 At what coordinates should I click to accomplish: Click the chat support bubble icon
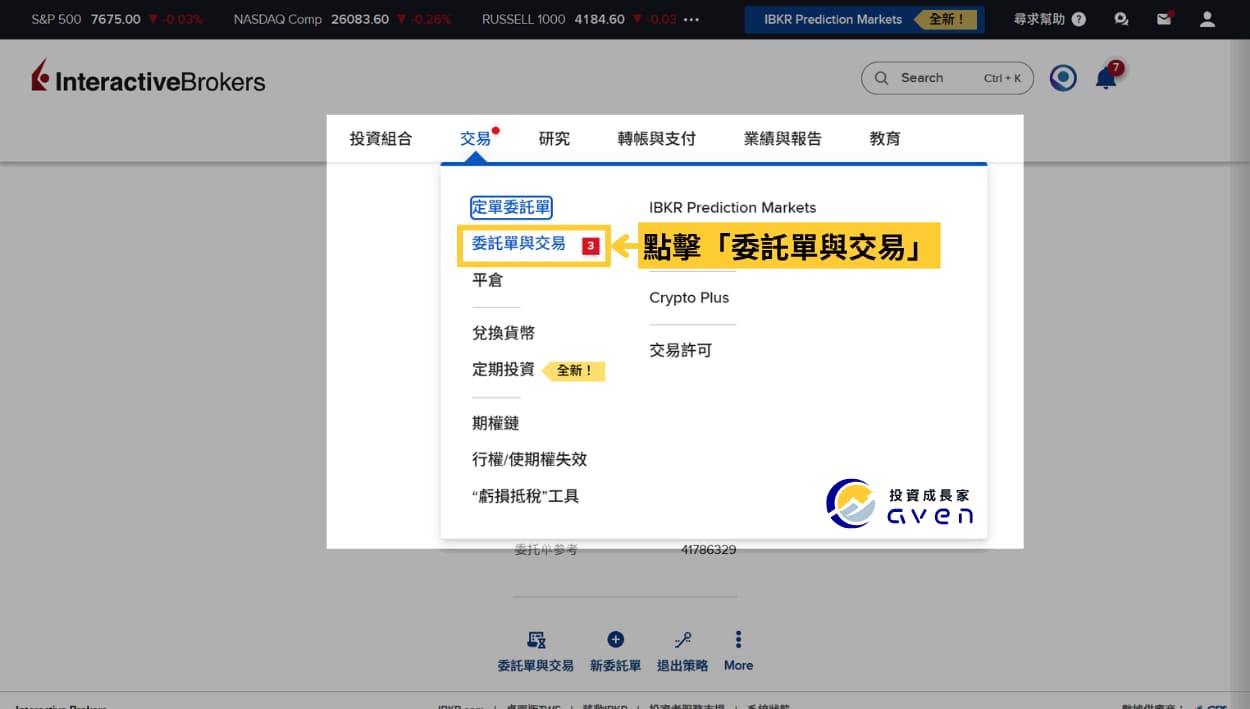point(1121,19)
